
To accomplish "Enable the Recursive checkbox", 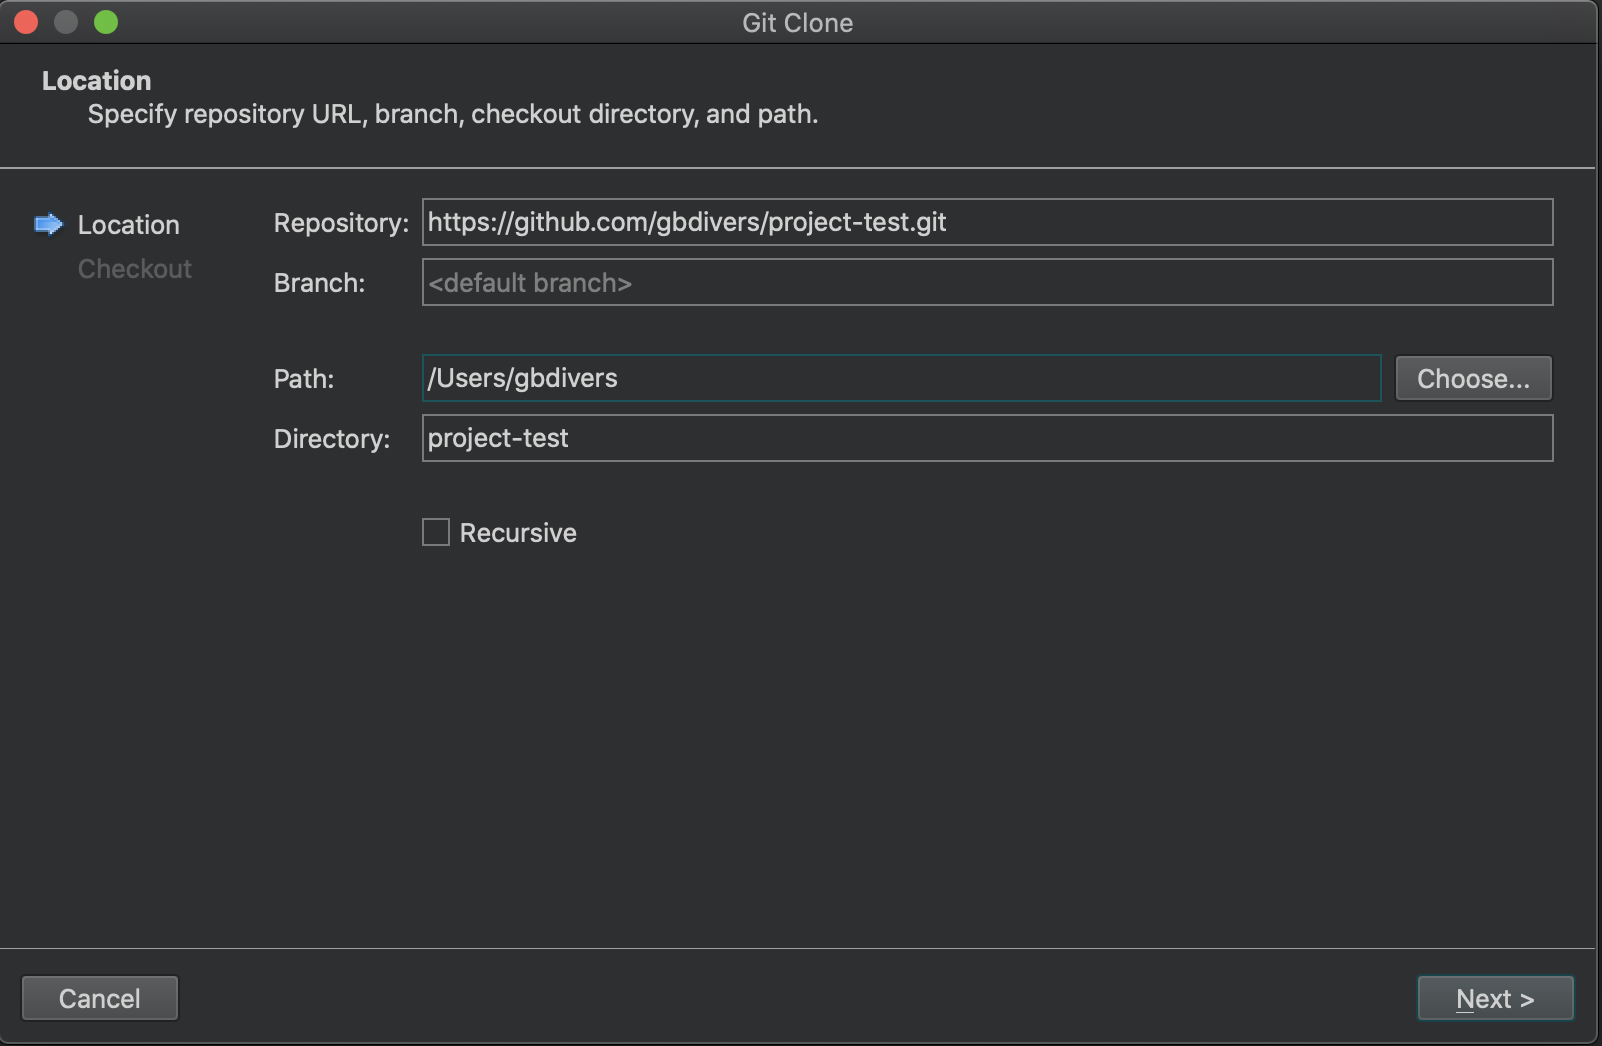I will [436, 532].
